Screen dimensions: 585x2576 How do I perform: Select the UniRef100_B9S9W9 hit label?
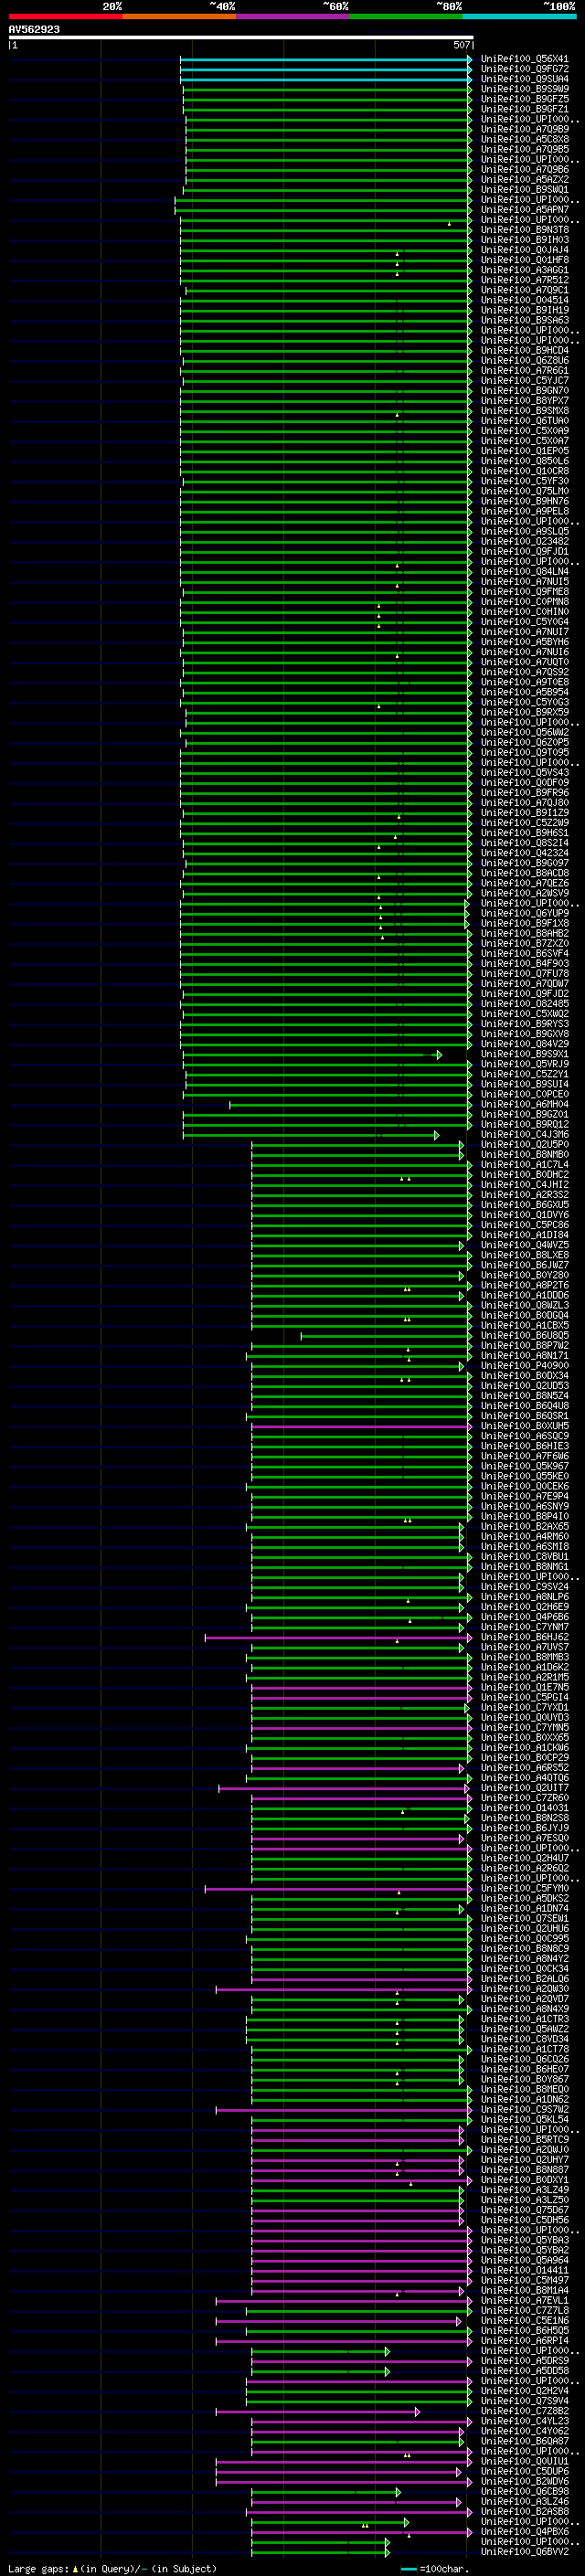pos(525,89)
